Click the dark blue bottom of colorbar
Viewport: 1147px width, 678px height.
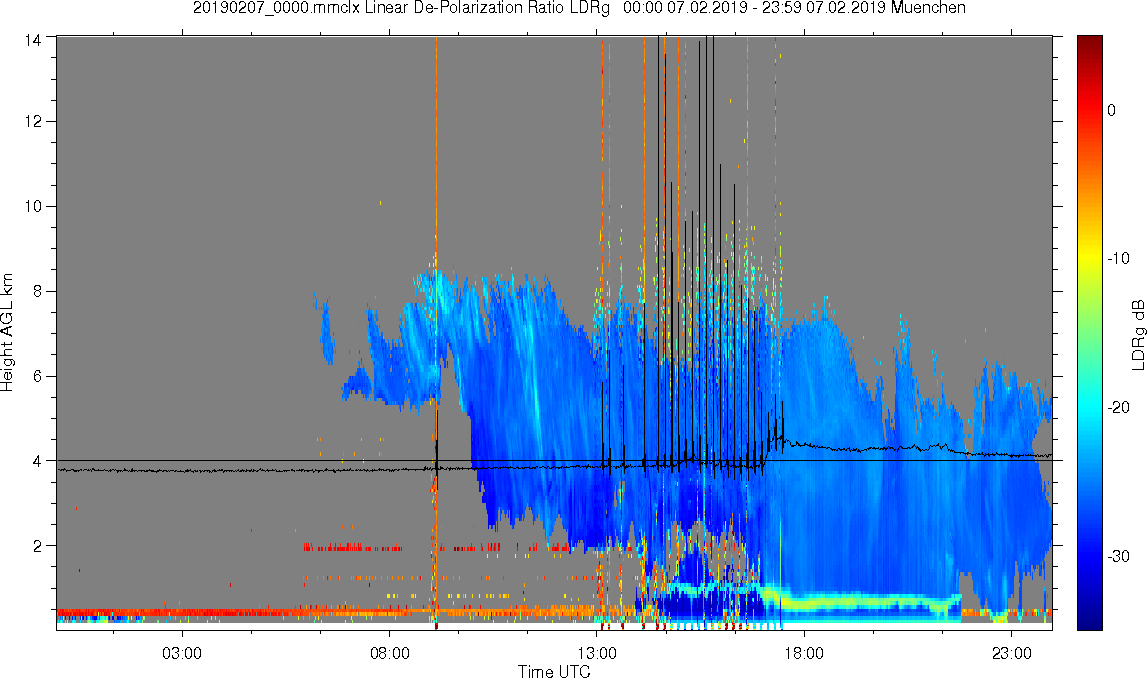[1089, 618]
